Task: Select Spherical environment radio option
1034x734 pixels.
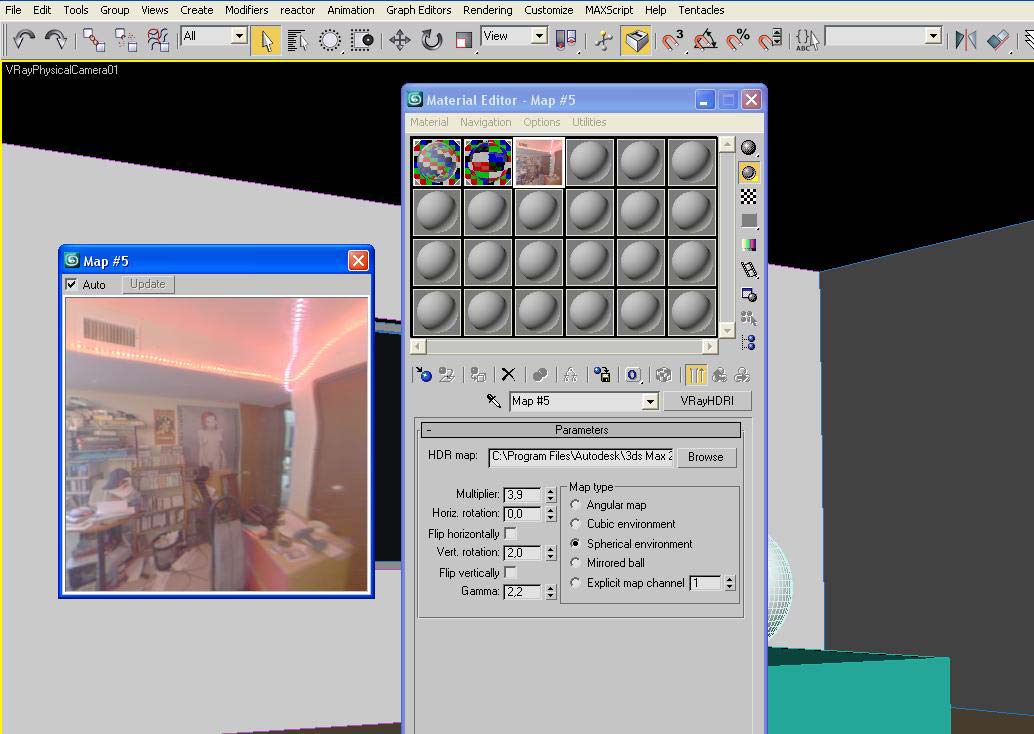Action: (576, 543)
